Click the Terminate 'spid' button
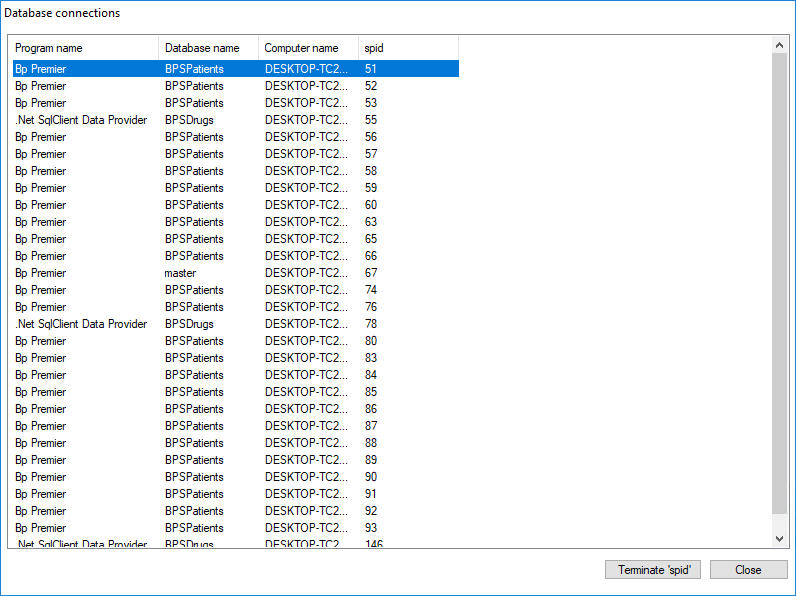Viewport: 796px width, 596px height. click(652, 570)
